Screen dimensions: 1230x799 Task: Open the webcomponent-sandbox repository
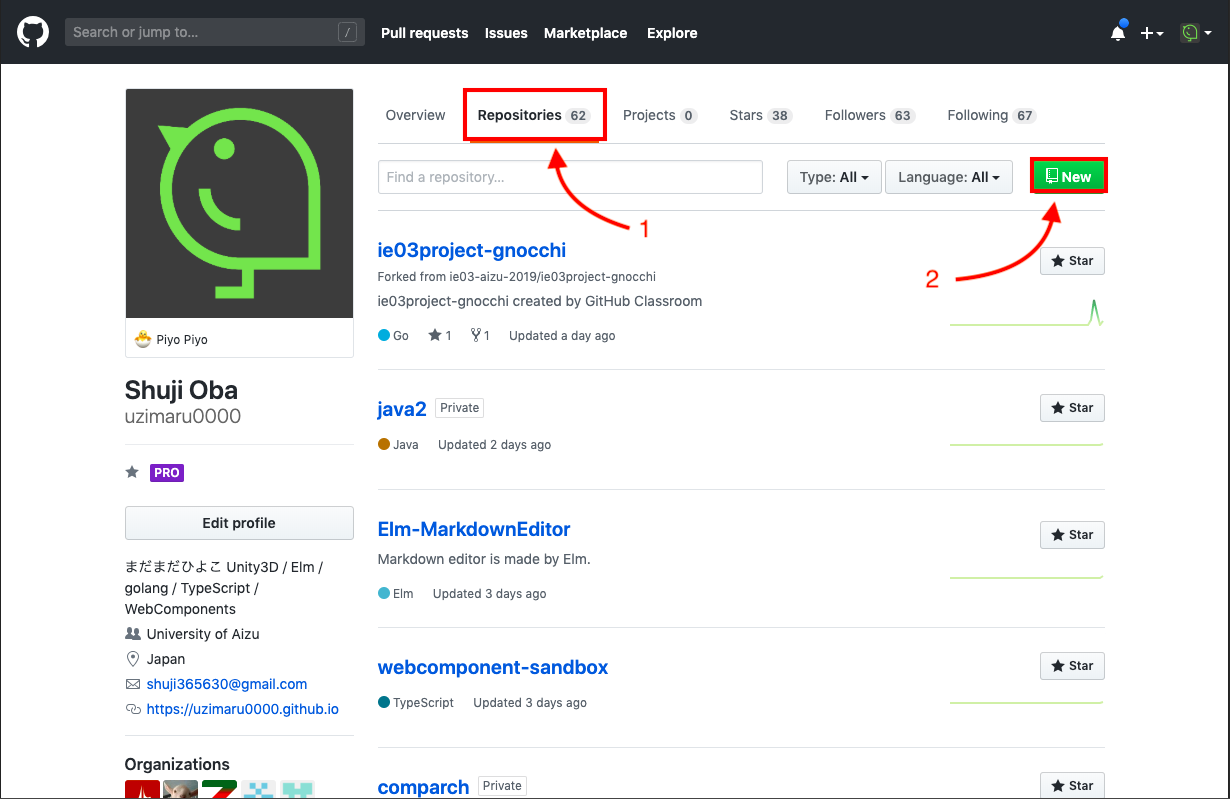pyautogui.click(x=493, y=667)
